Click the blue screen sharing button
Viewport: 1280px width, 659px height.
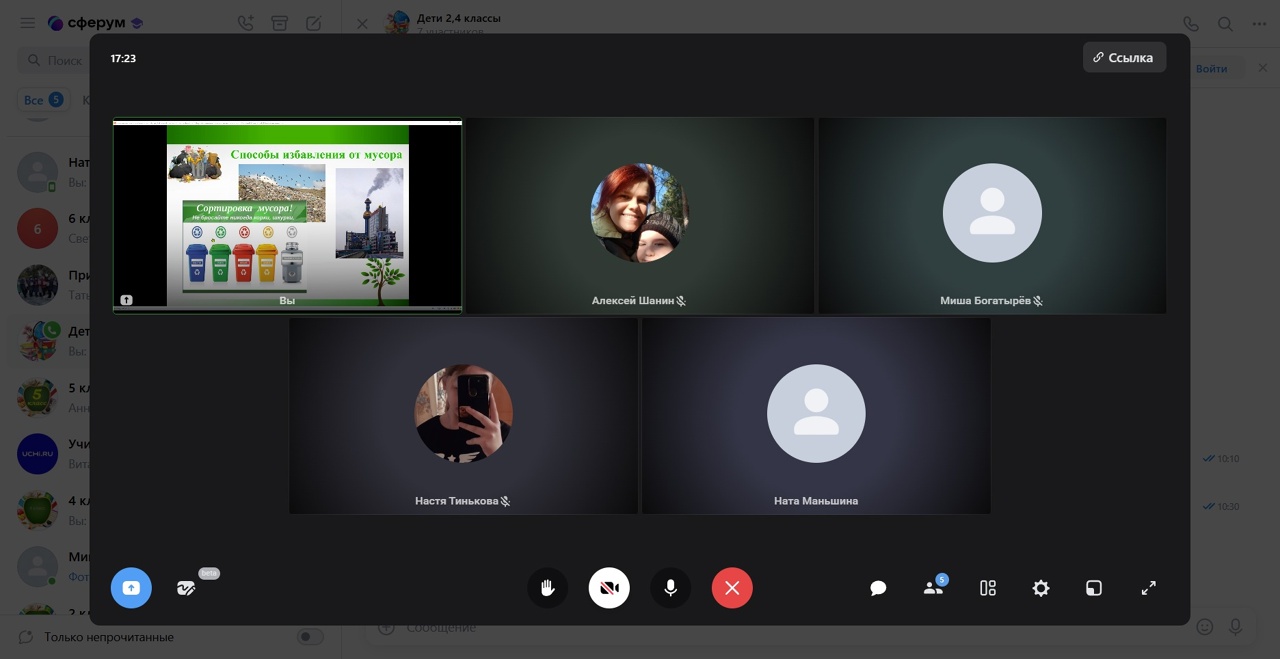coord(131,588)
